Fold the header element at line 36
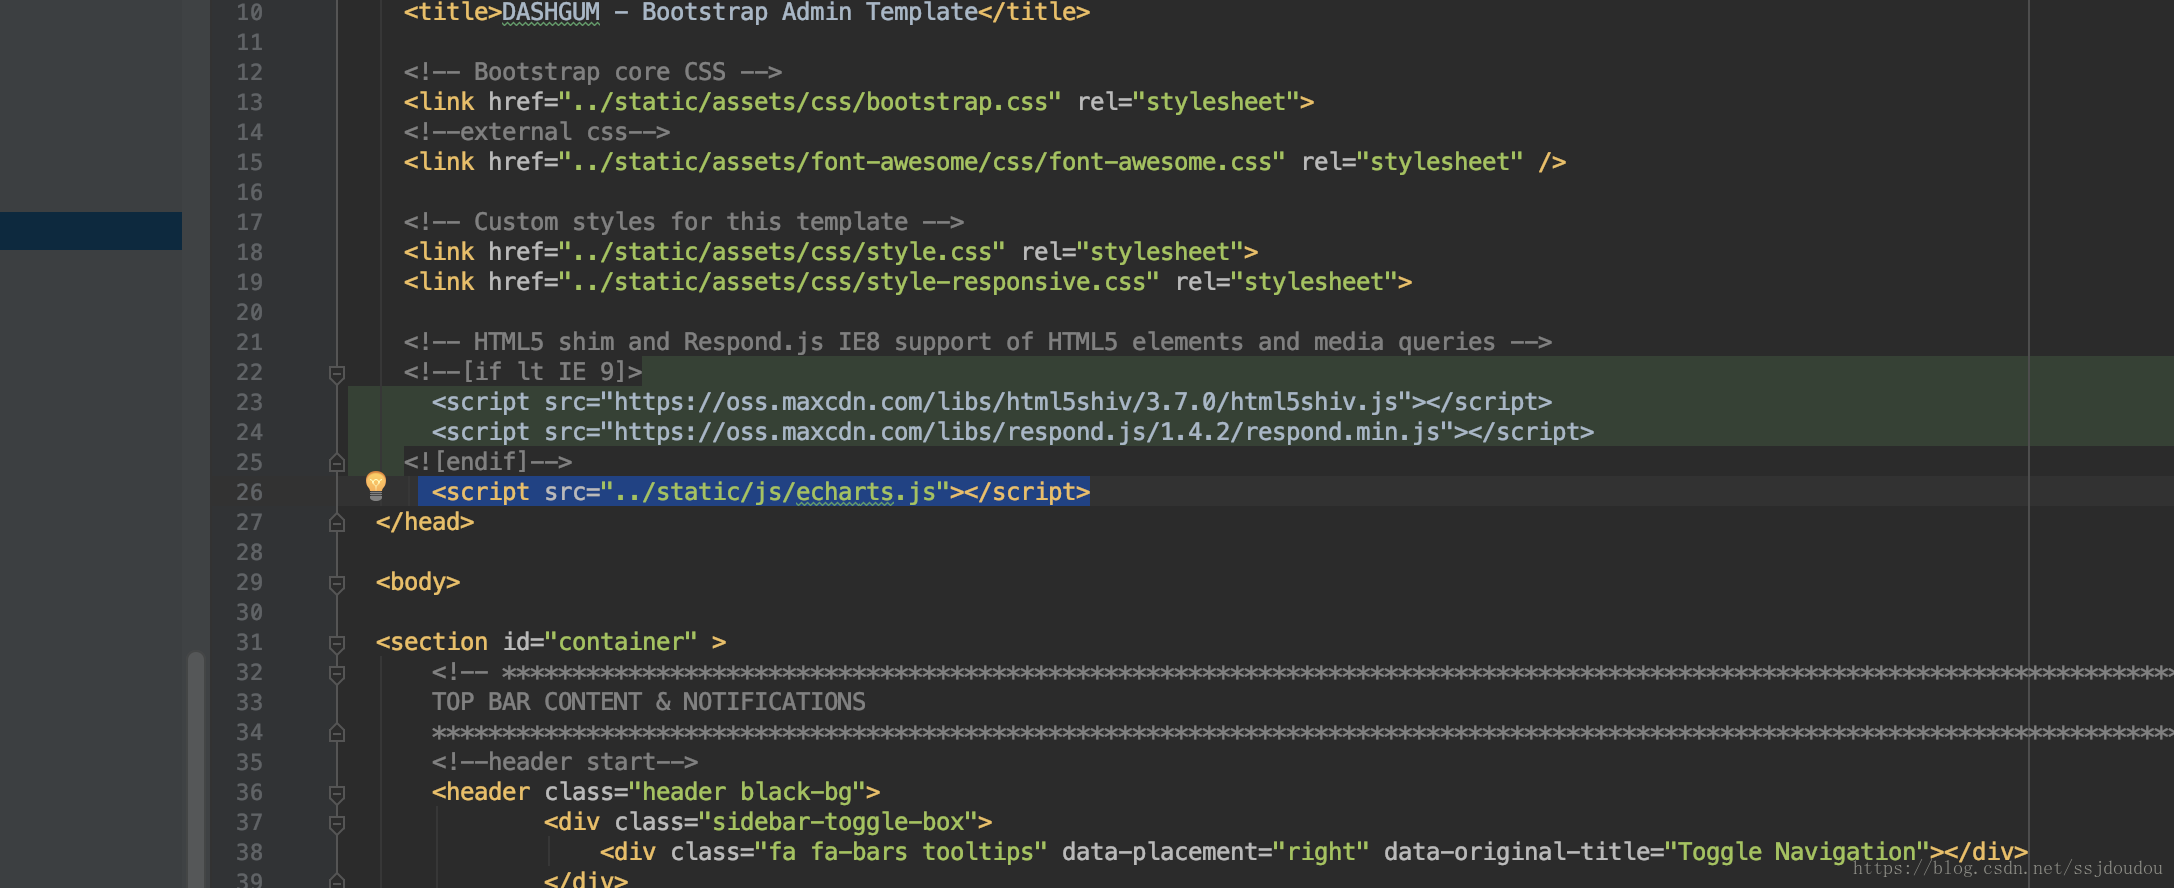 tap(337, 794)
